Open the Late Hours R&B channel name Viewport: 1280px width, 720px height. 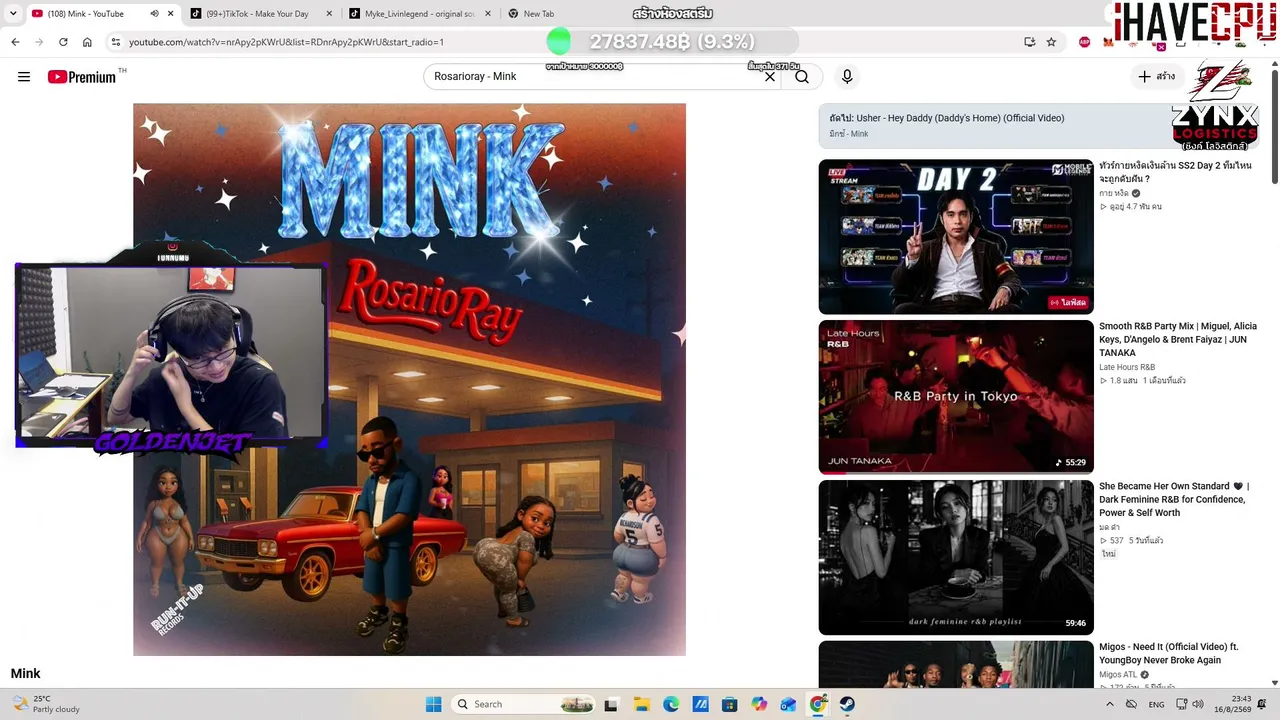(1127, 367)
